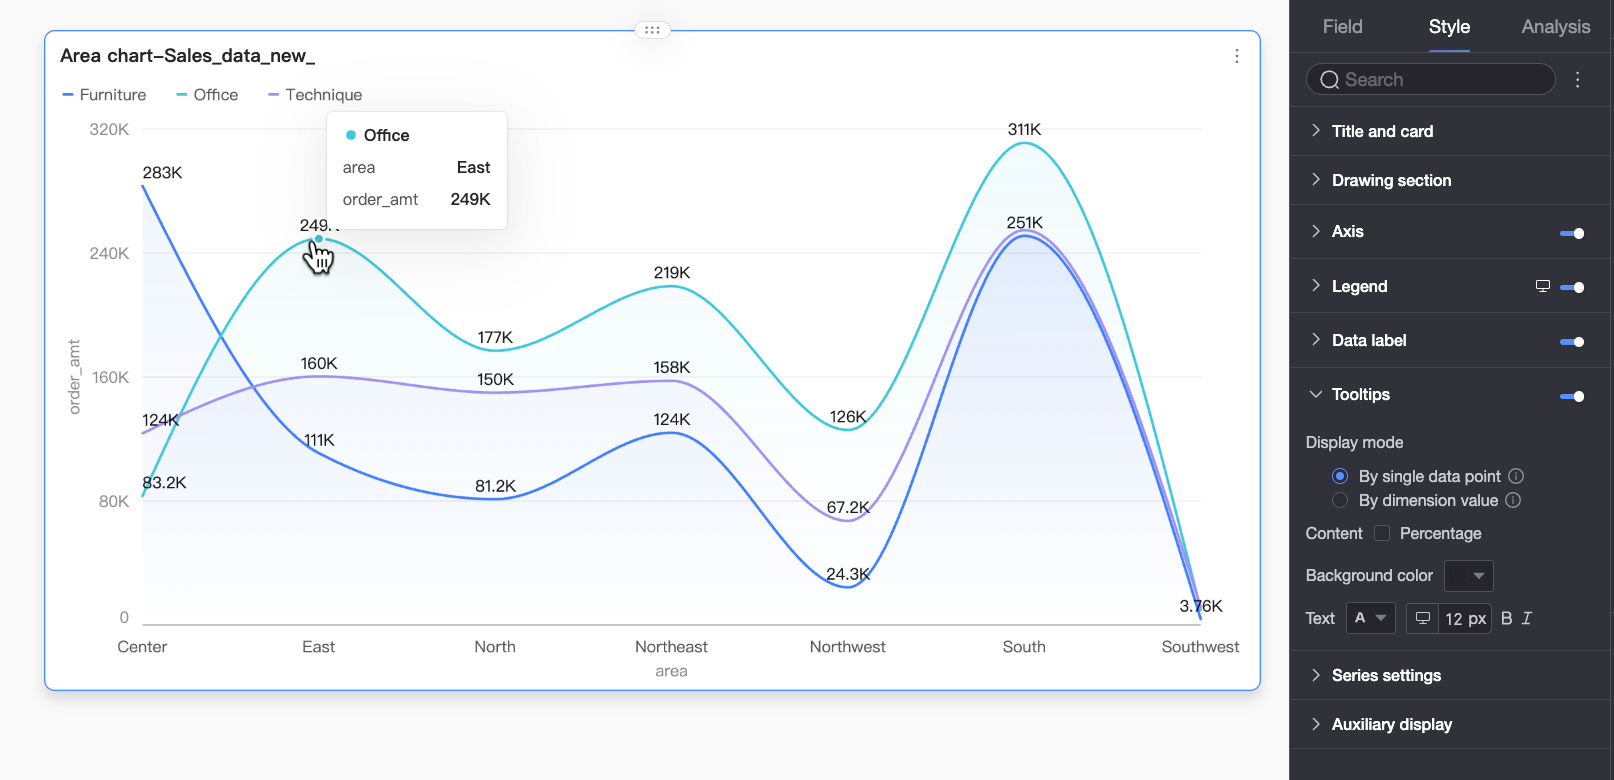This screenshot has width=1614, height=780.
Task: Select By dimension value radio button
Action: pos(1340,500)
